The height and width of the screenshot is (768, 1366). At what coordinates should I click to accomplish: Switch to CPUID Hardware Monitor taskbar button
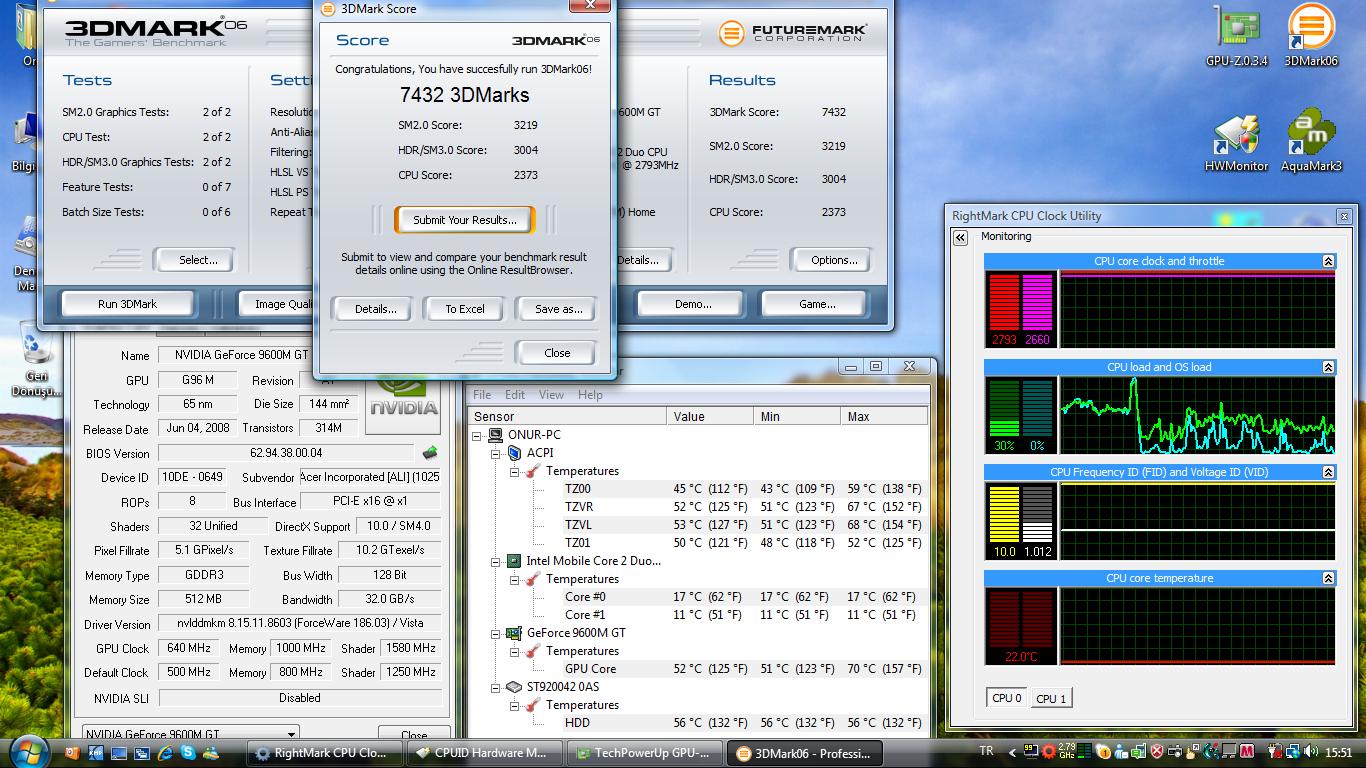pyautogui.click(x=484, y=753)
